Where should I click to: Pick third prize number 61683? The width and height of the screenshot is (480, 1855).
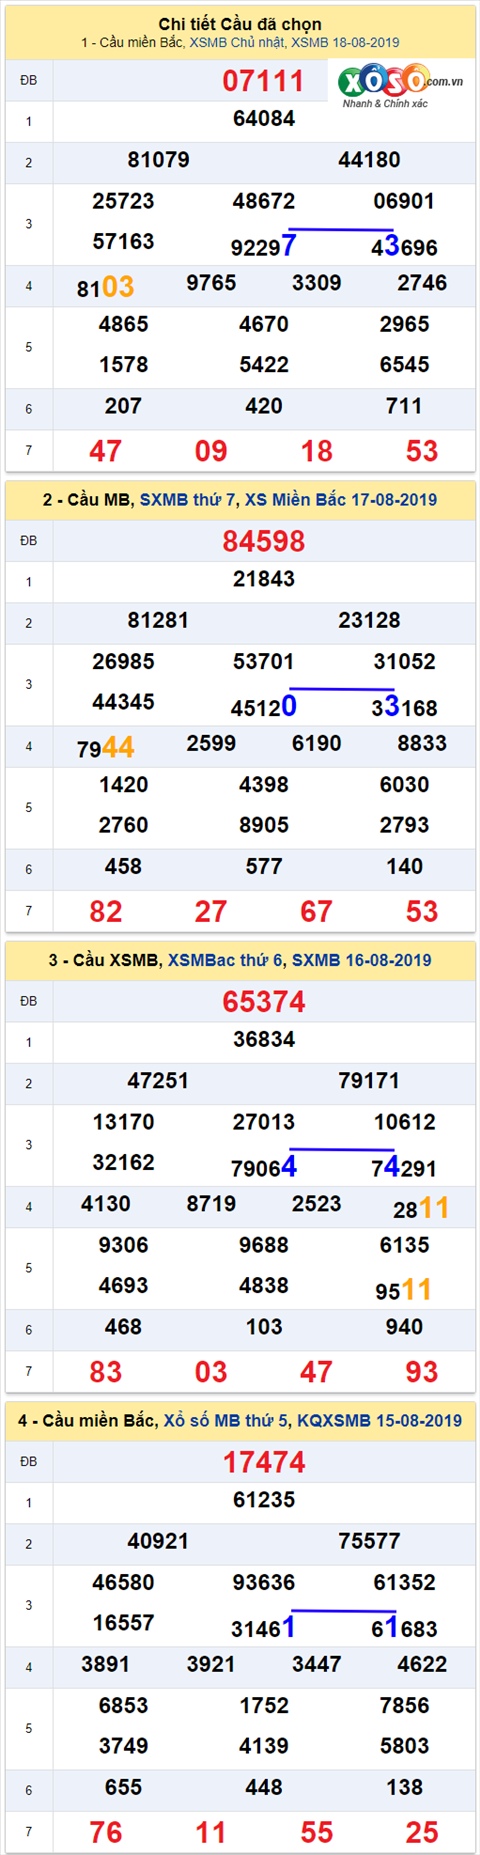point(404,1627)
